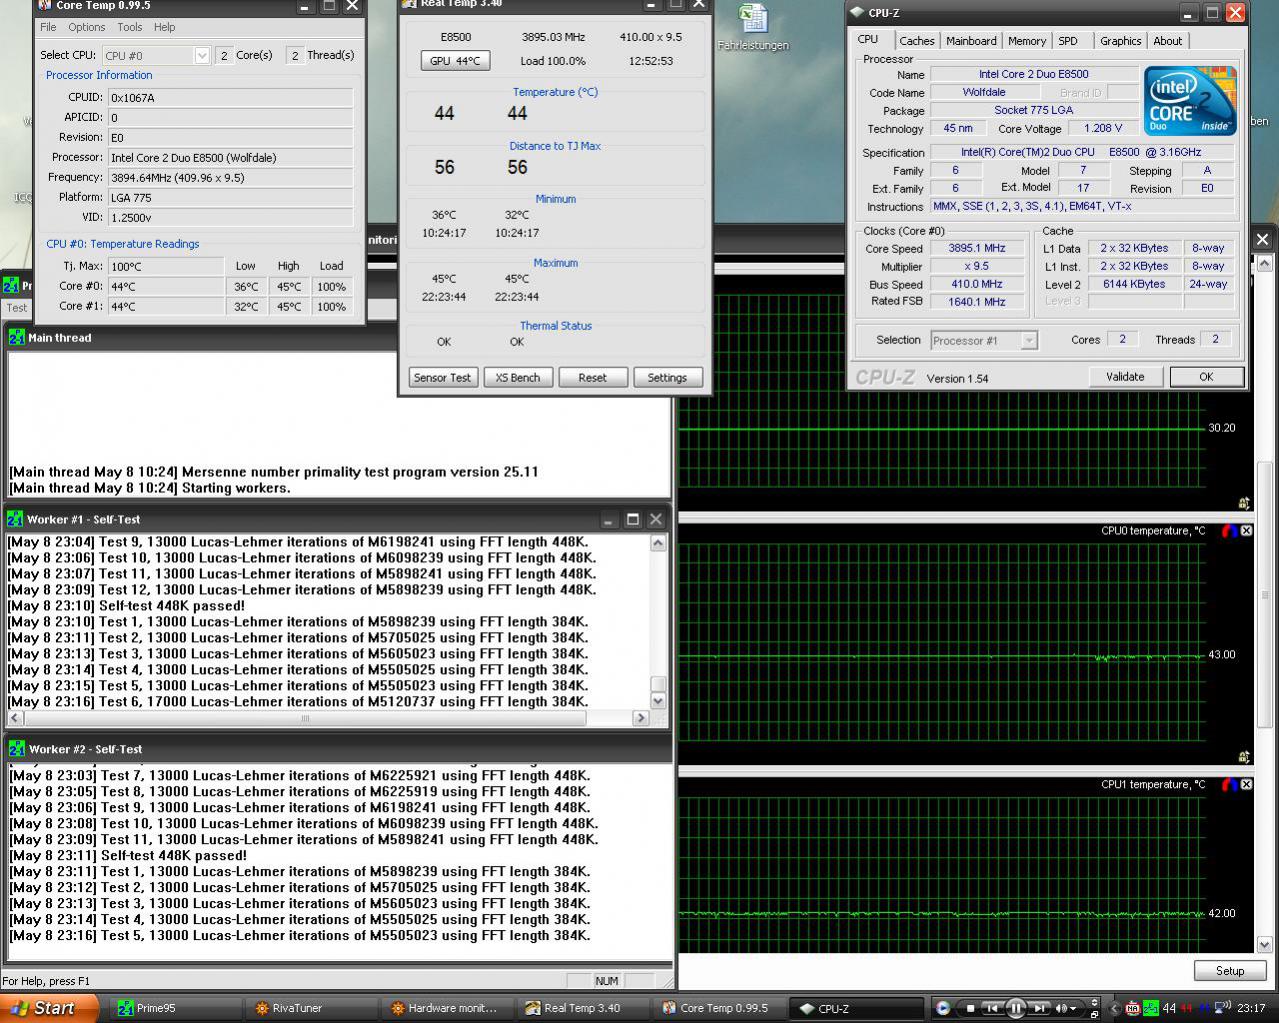1279x1023 pixels.
Task: Open Real Temp Settings
Action: [667, 378]
